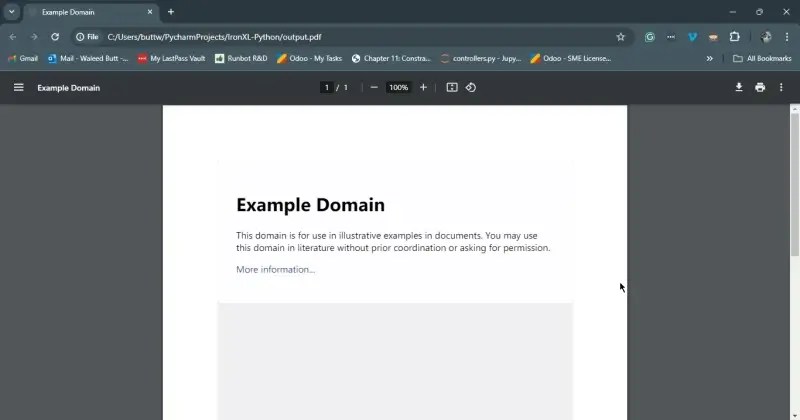The width and height of the screenshot is (800, 420).
Task: Open the PDF viewer more actions menu
Action: (781, 87)
